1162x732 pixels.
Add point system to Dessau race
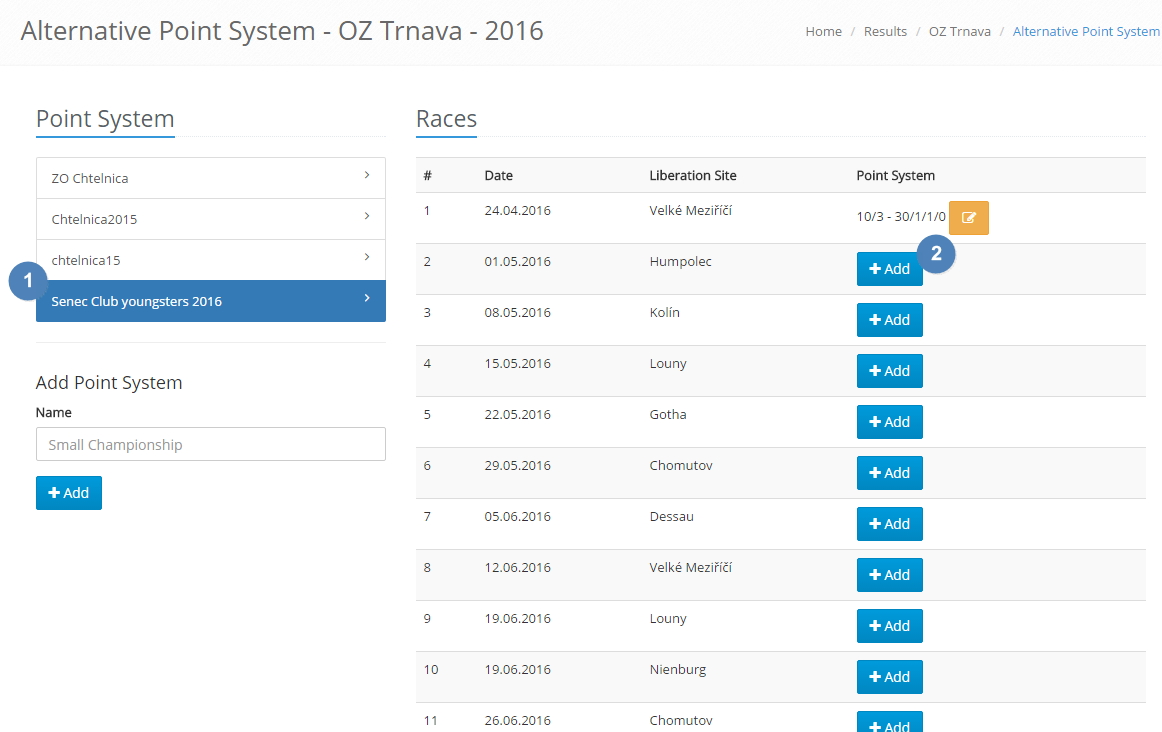tap(889, 524)
